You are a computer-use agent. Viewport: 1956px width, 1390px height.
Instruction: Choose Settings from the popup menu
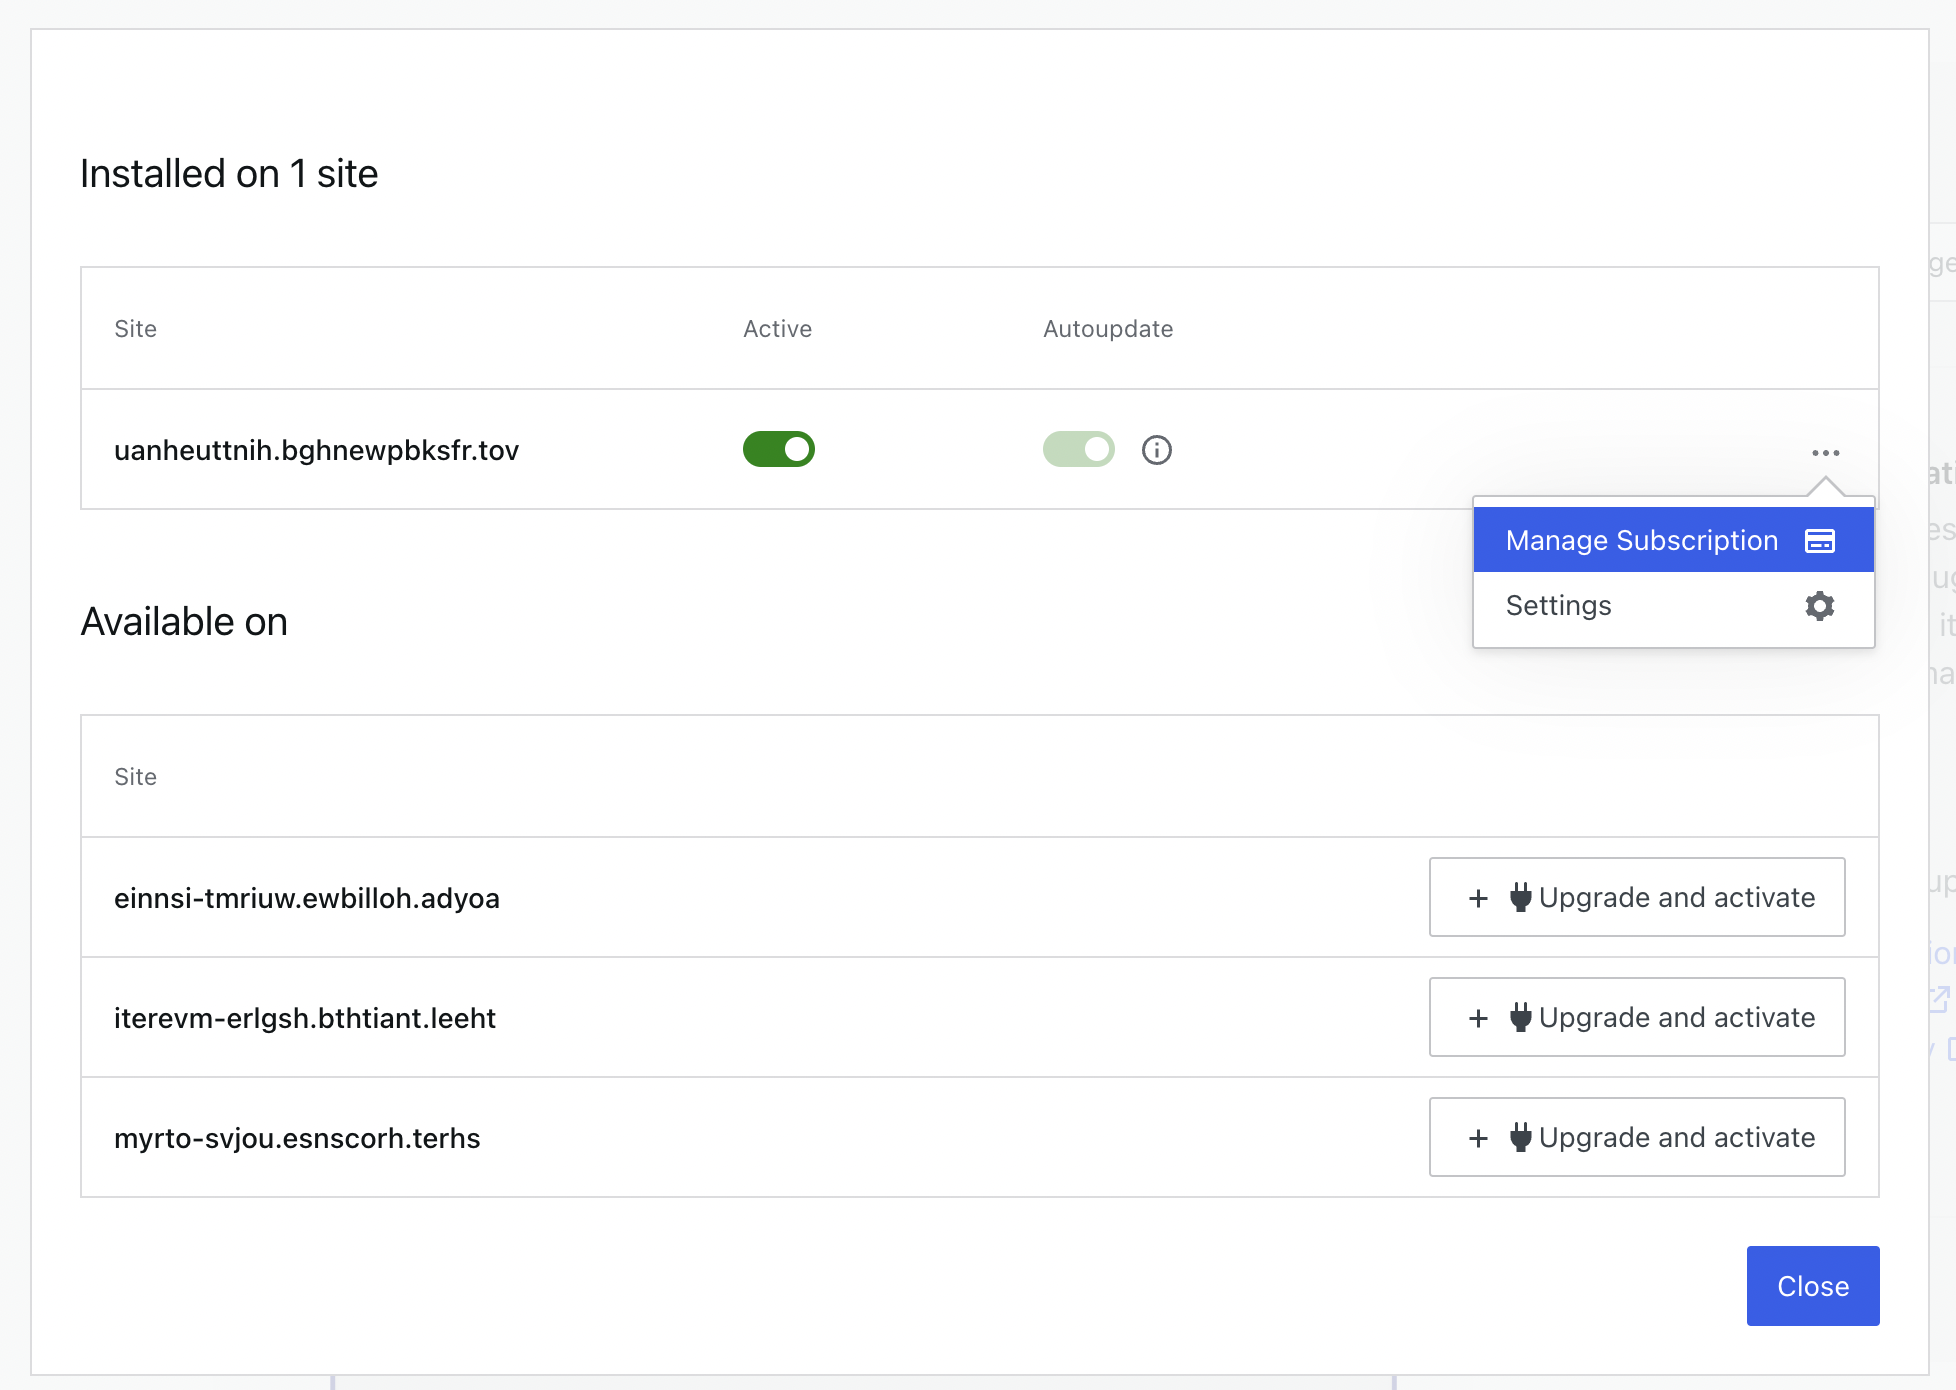click(1558, 606)
